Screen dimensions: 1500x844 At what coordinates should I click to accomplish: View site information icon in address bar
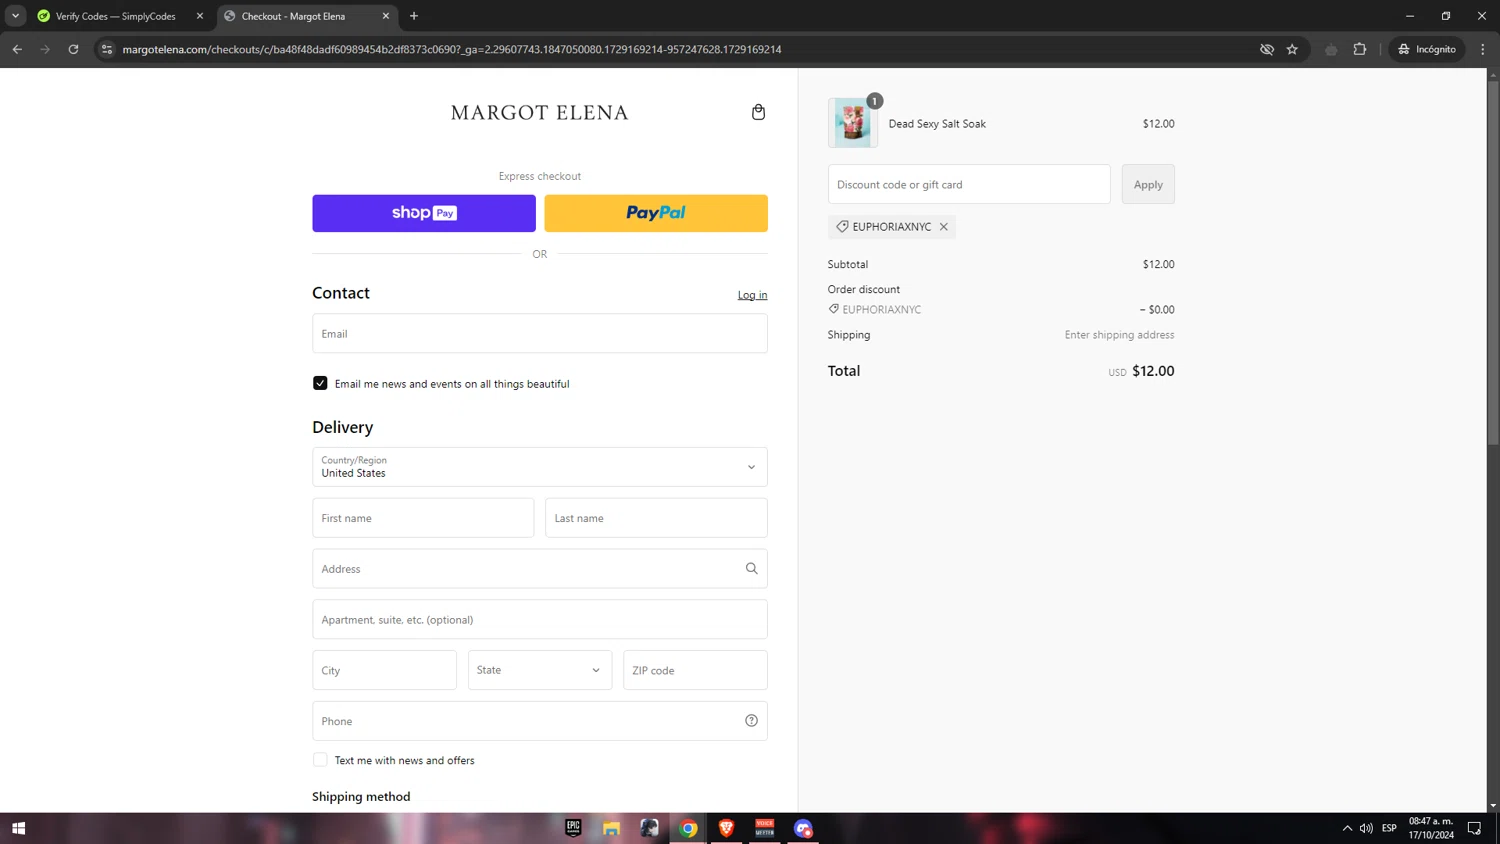coord(107,49)
